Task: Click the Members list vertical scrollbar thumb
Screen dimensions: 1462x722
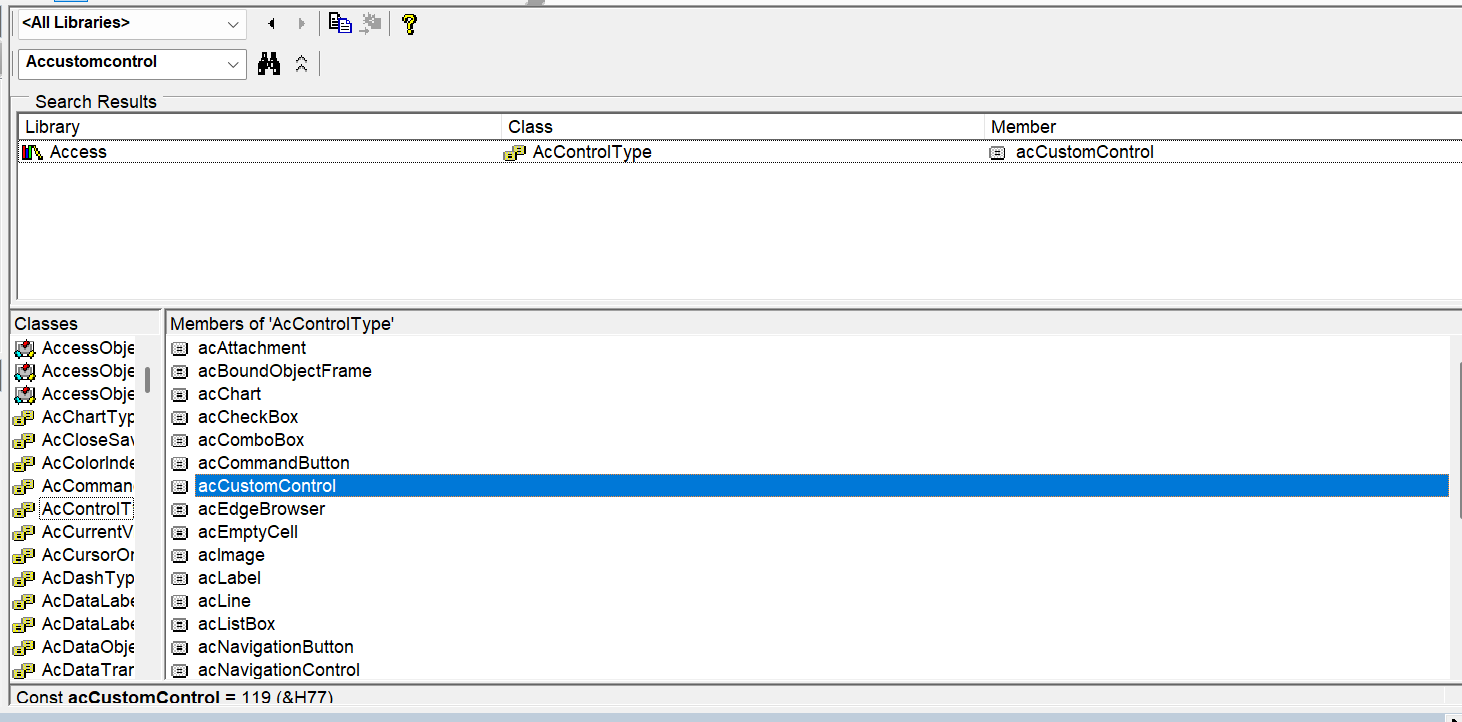Action: 1458,440
